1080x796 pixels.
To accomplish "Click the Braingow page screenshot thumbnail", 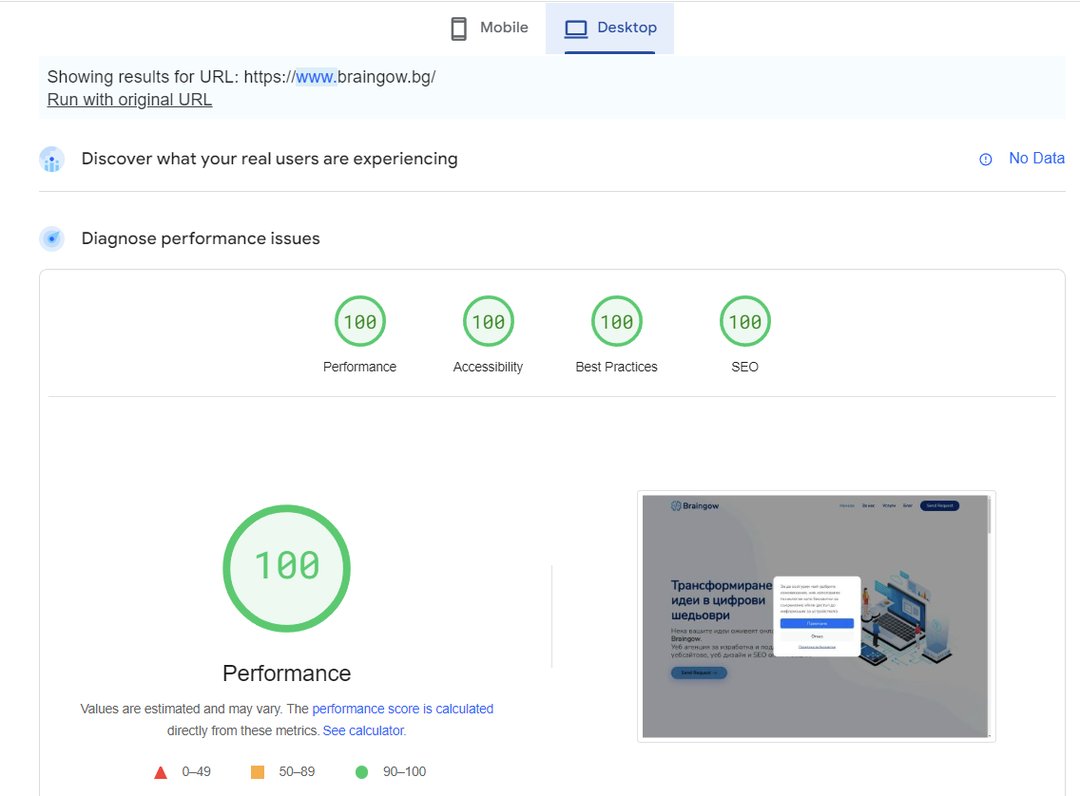I will pos(815,616).
